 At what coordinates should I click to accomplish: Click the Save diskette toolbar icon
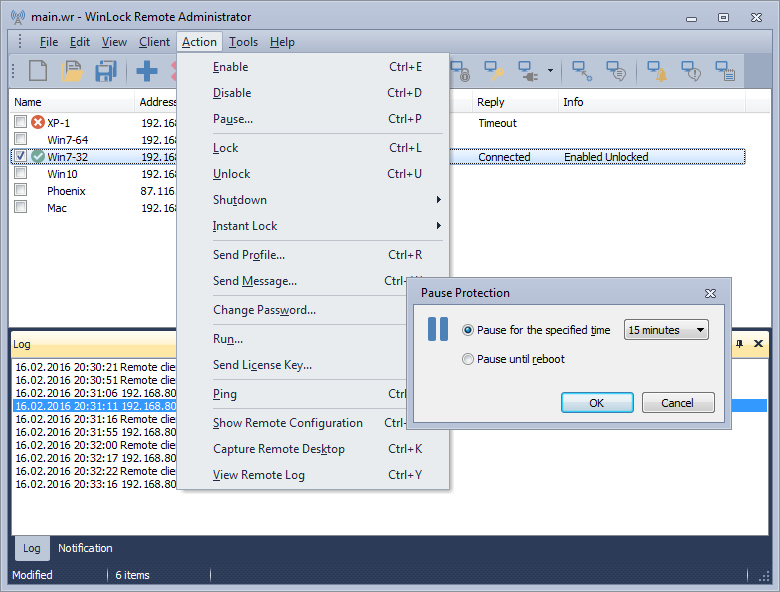pos(105,71)
